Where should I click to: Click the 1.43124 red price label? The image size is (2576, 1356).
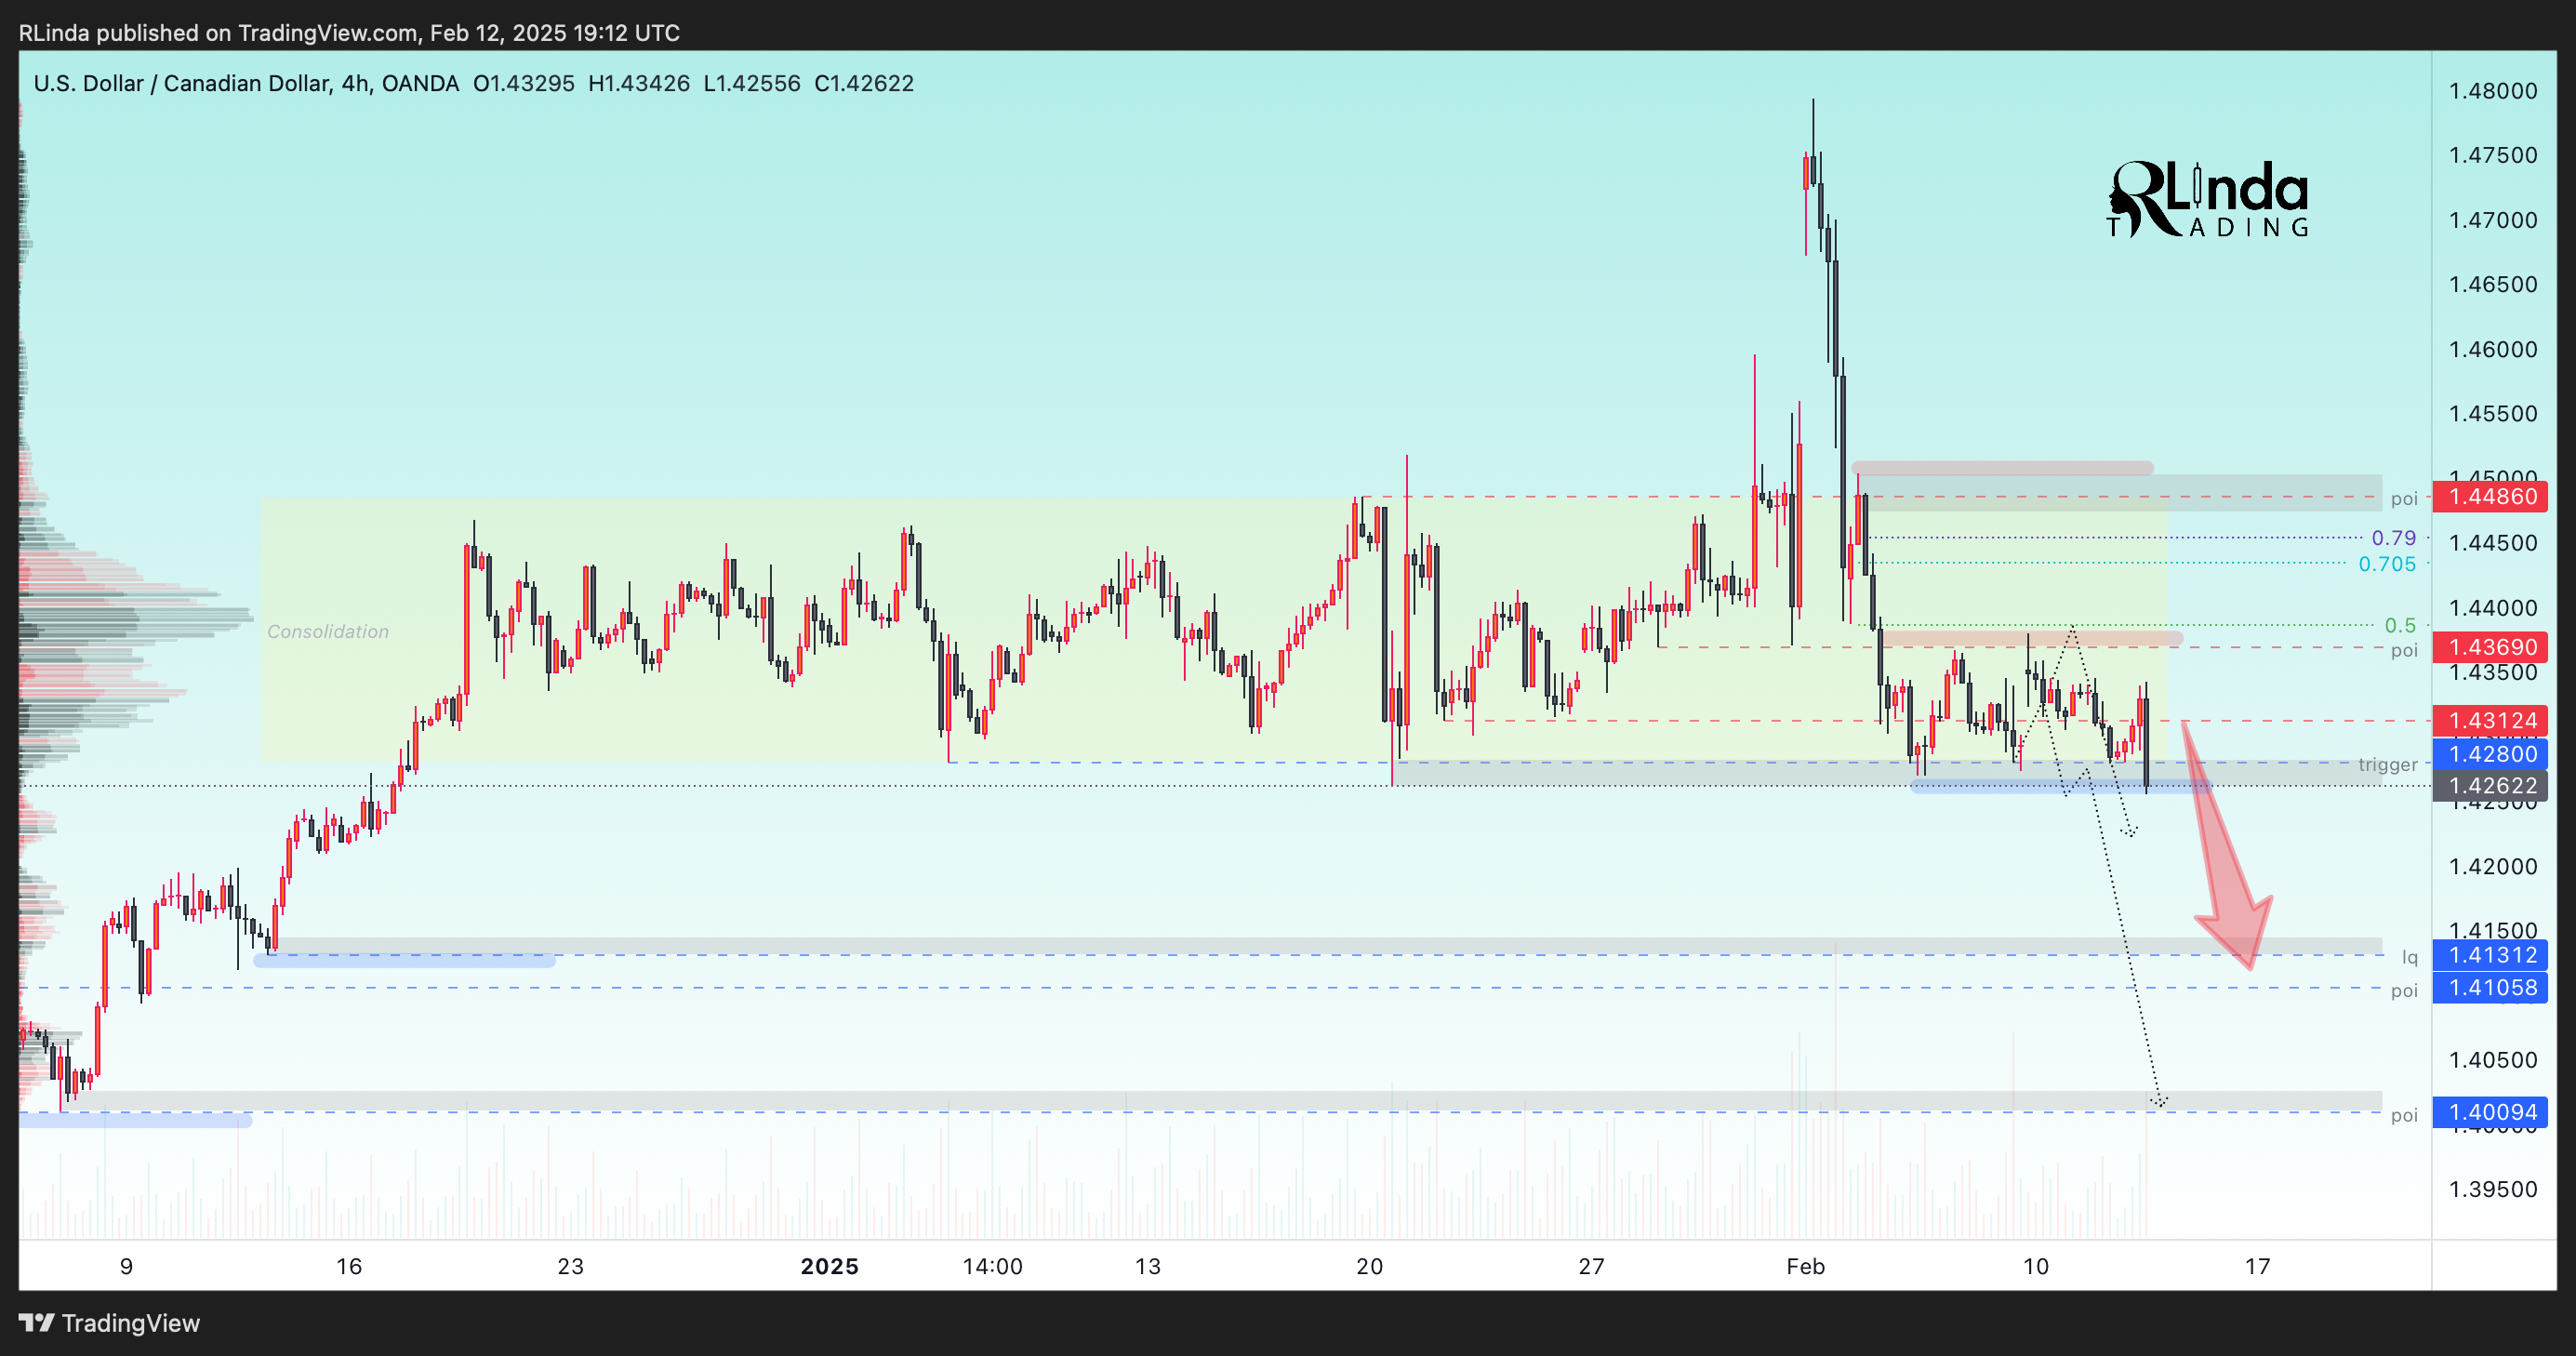tap(2491, 720)
